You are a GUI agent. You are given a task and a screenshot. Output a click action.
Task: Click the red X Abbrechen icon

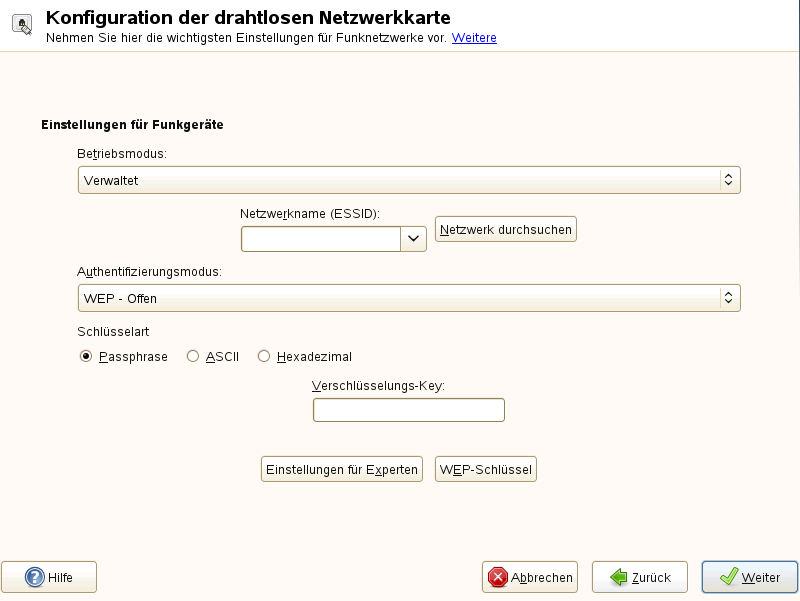tap(497, 577)
